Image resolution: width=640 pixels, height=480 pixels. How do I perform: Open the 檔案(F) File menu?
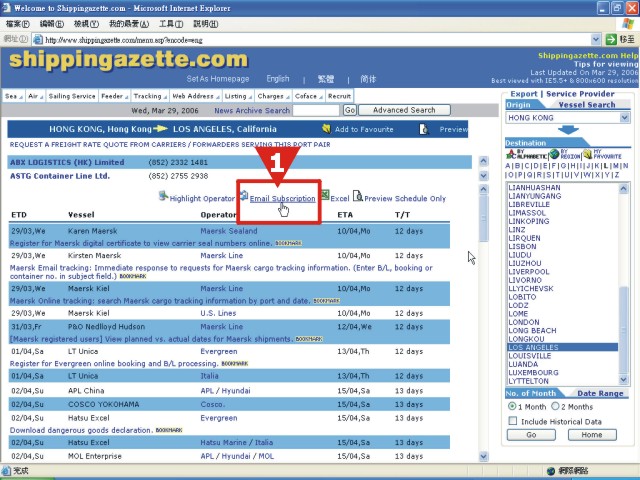point(18,24)
